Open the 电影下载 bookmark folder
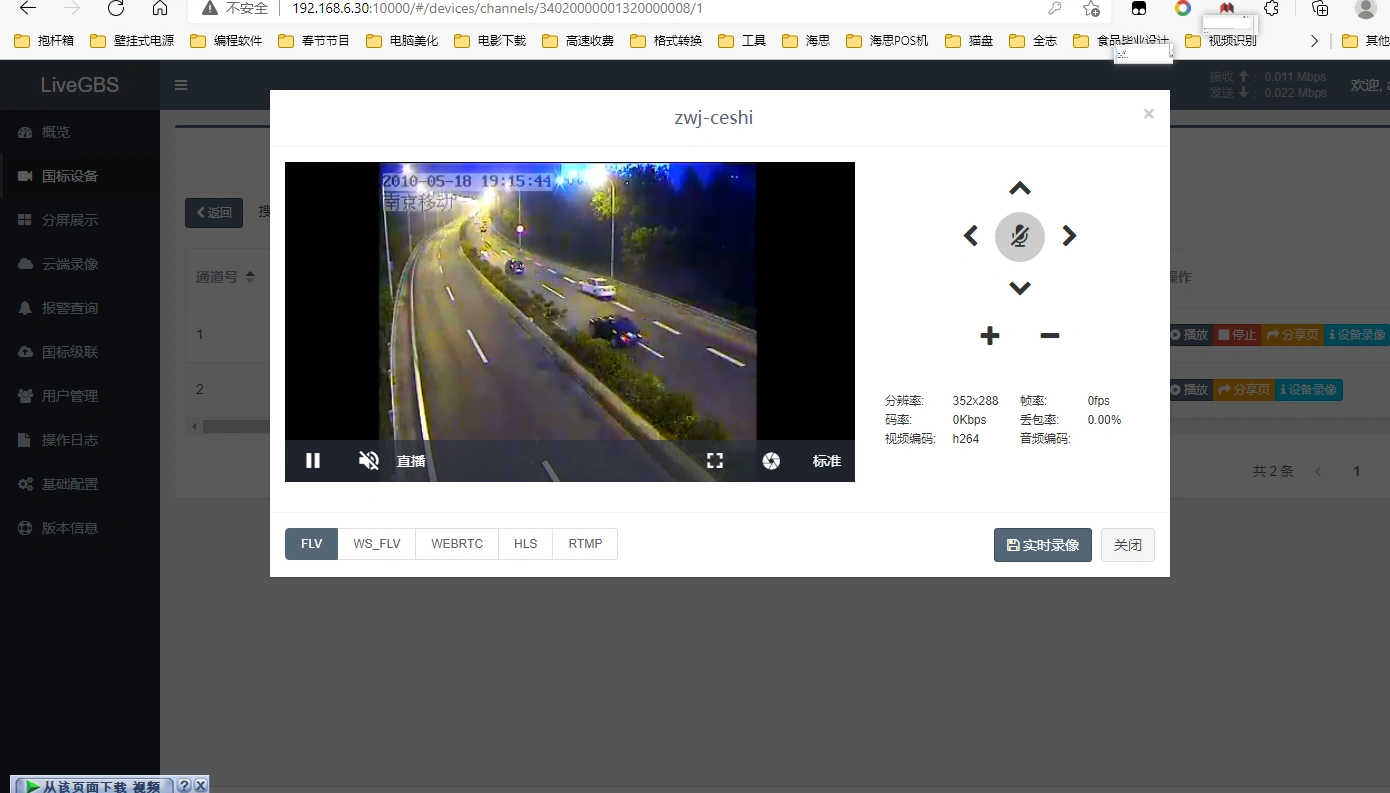The width and height of the screenshot is (1390, 793). click(x=490, y=41)
